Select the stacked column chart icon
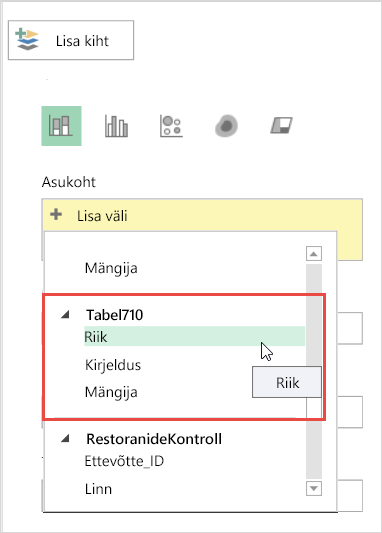Viewport: 382px width, 533px height. 61,126
